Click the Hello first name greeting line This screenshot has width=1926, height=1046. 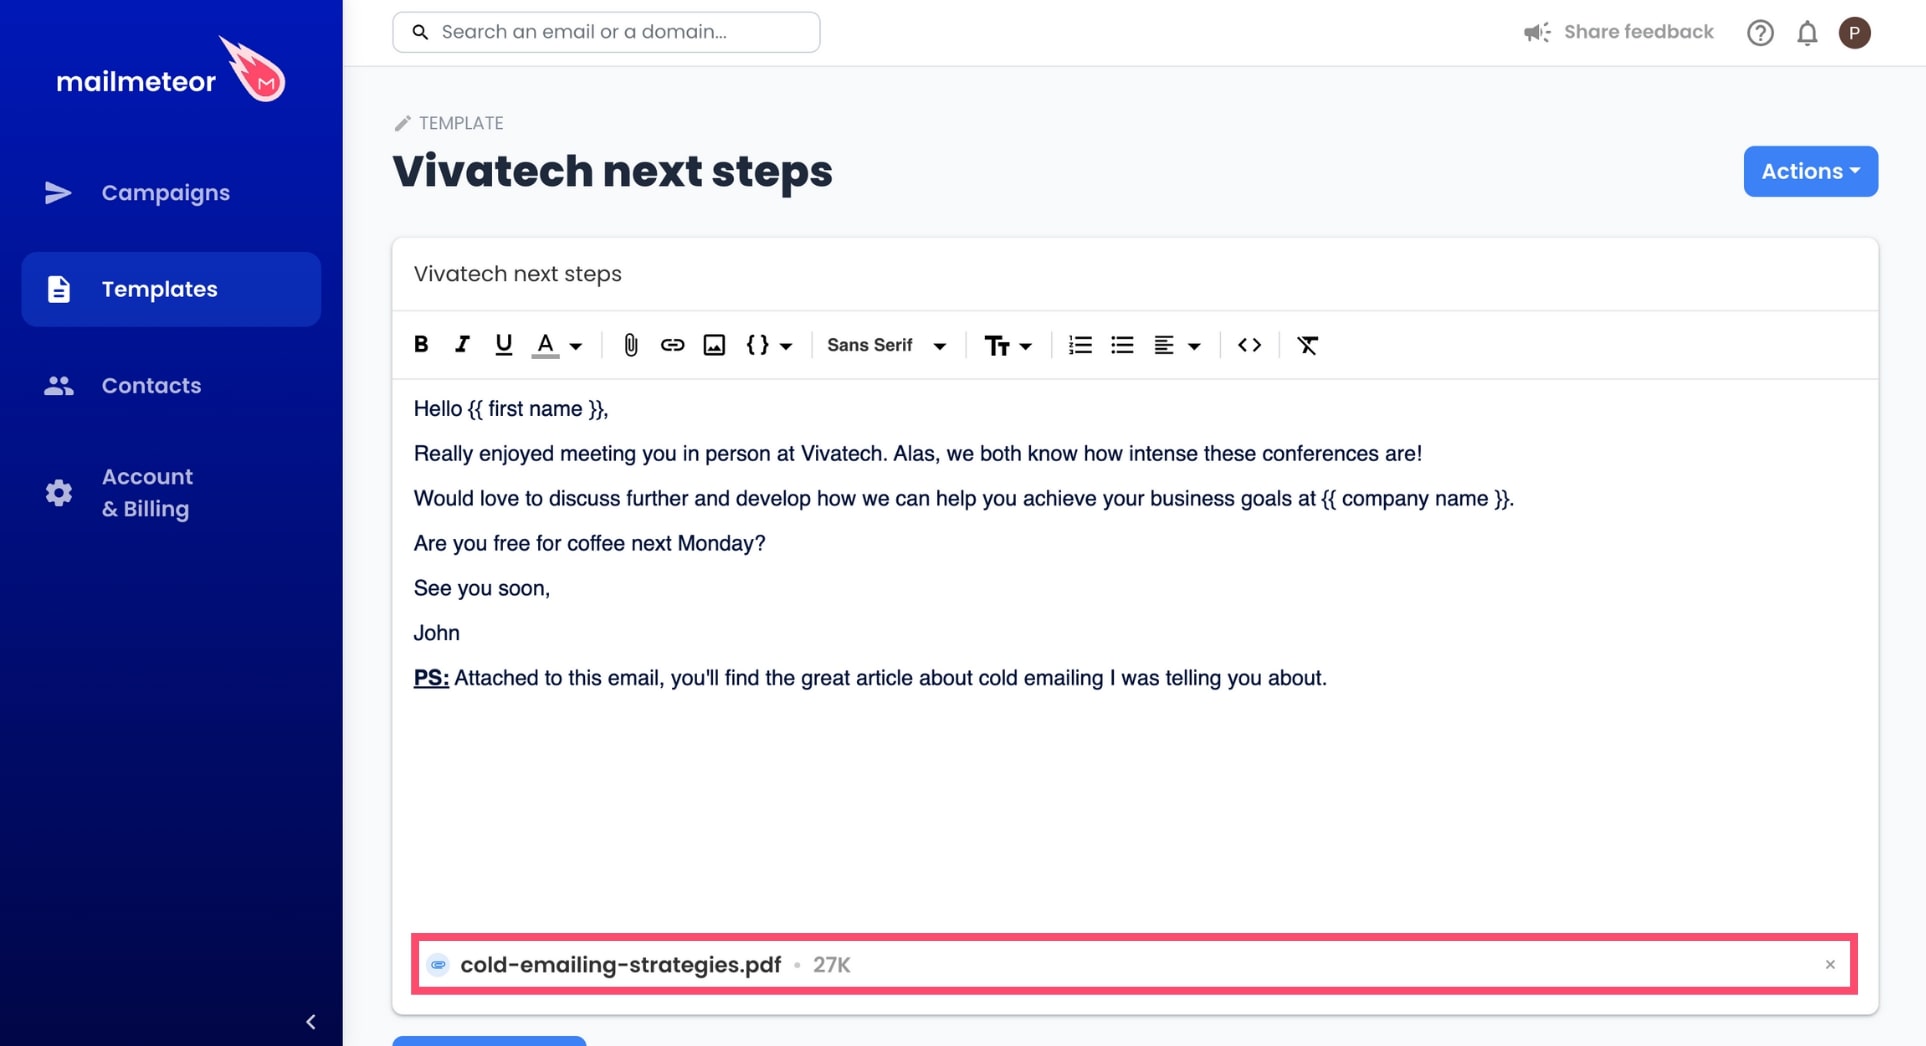[x=511, y=409]
